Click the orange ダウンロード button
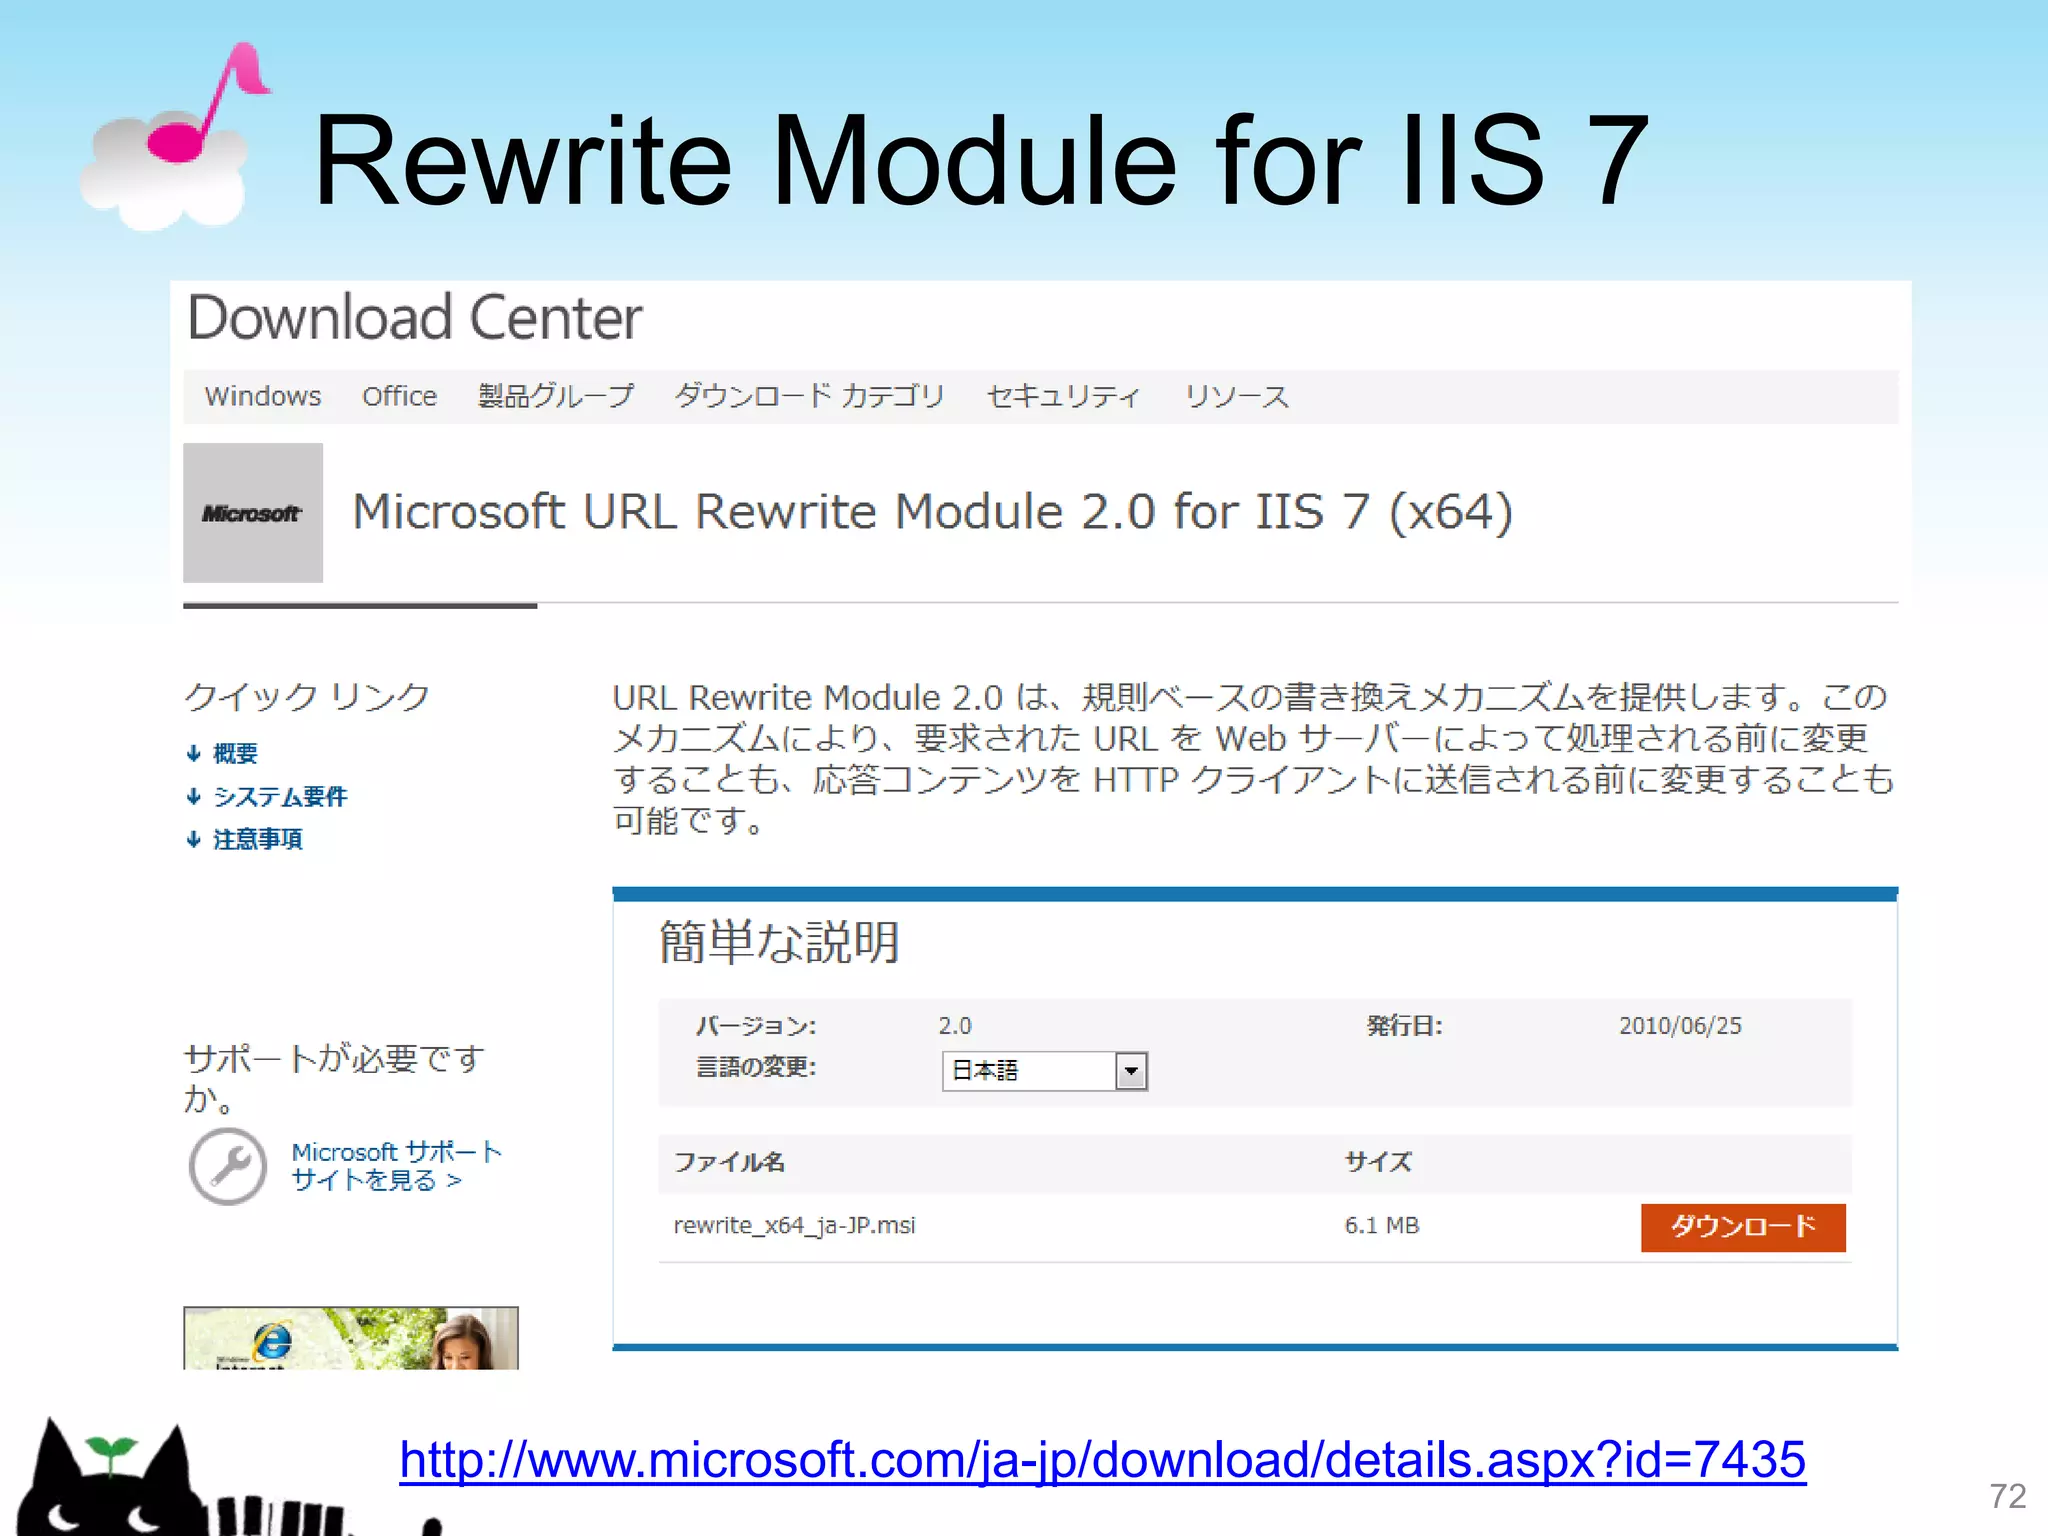This screenshot has height=1536, width=2048. point(1743,1227)
